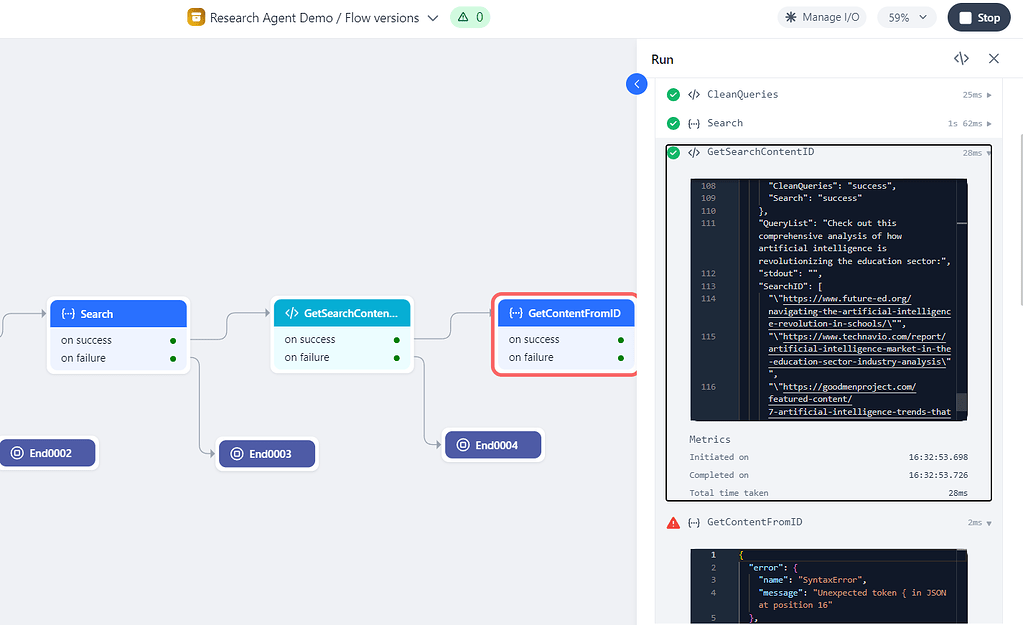Click the green check beside GetSearchContentID

673,152
